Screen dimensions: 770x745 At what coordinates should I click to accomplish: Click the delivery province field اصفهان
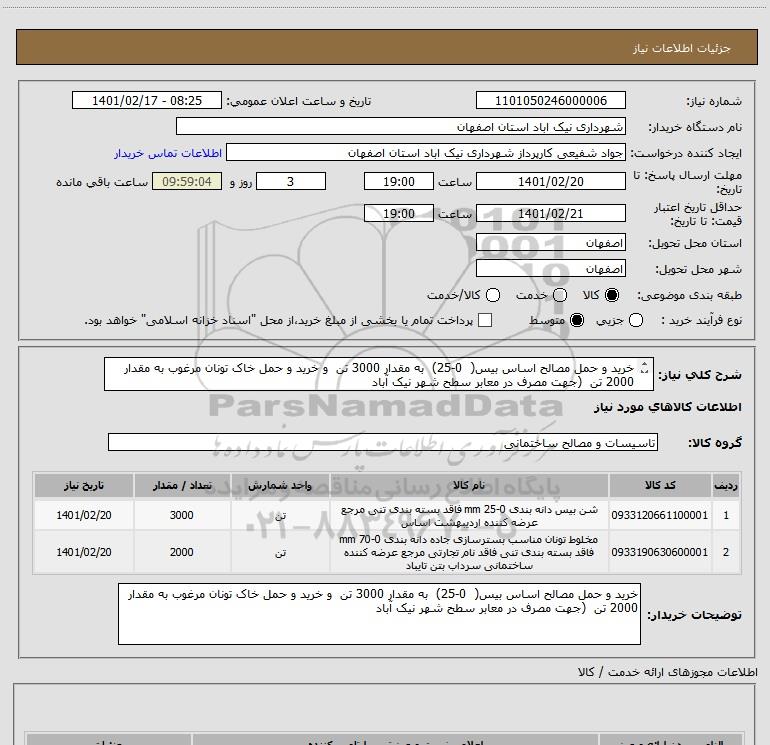click(x=550, y=243)
